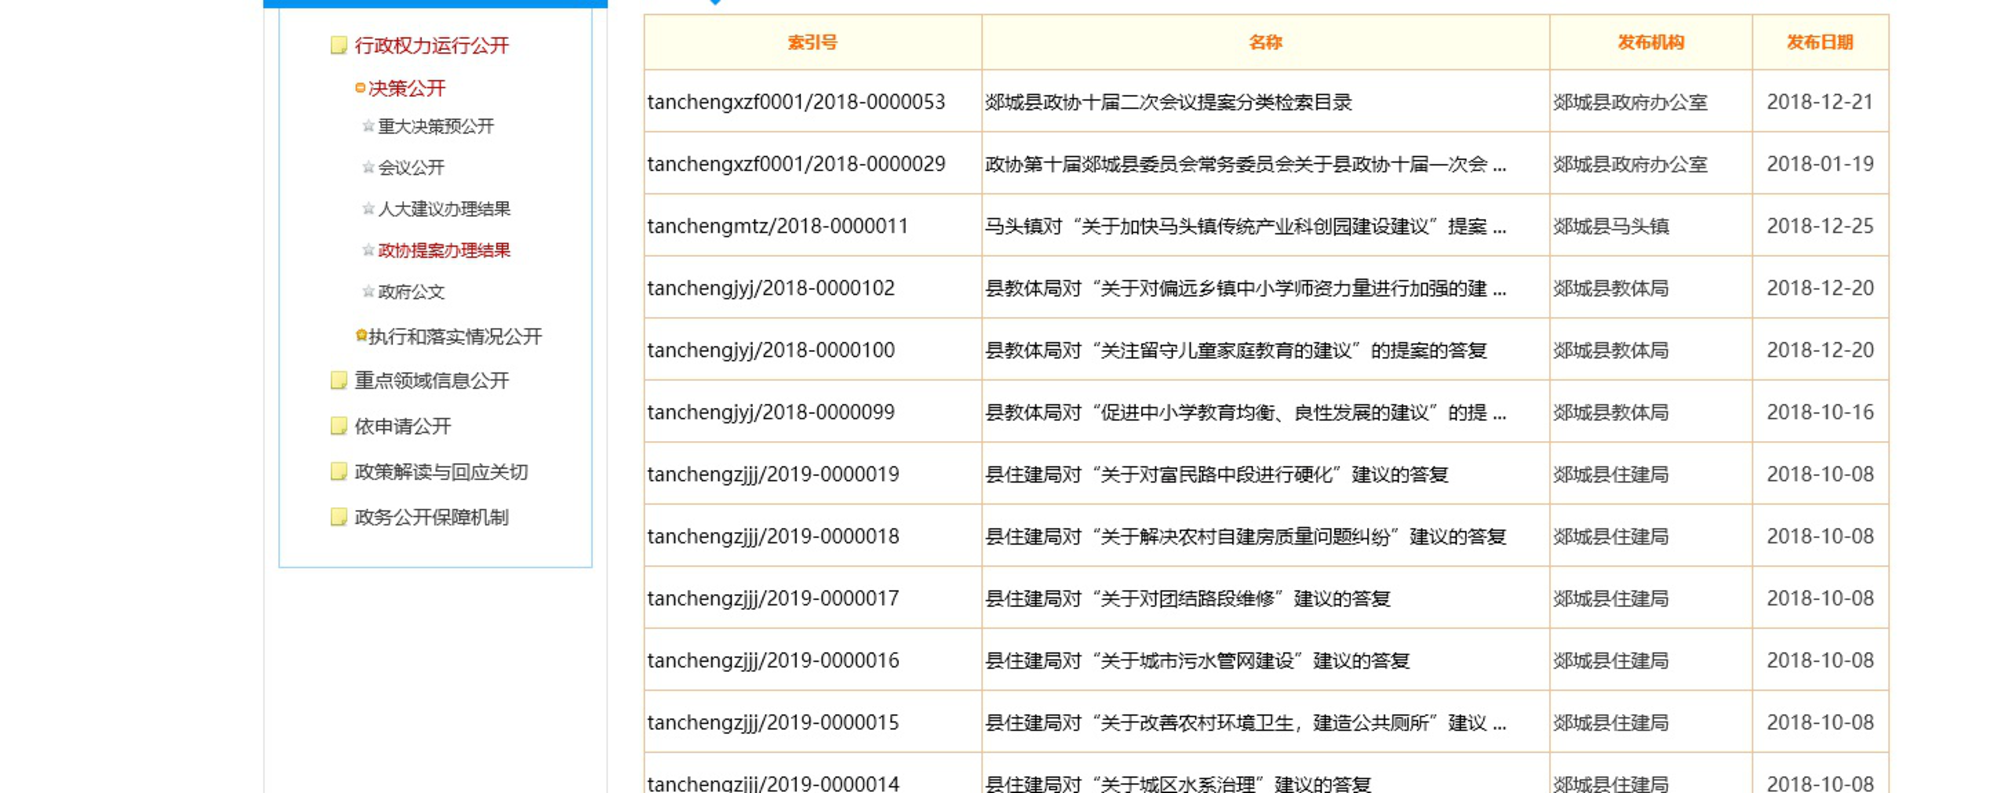This screenshot has height=793, width=2000.
Task: Open 行政权力运行公开 category
Action: pos(431,45)
